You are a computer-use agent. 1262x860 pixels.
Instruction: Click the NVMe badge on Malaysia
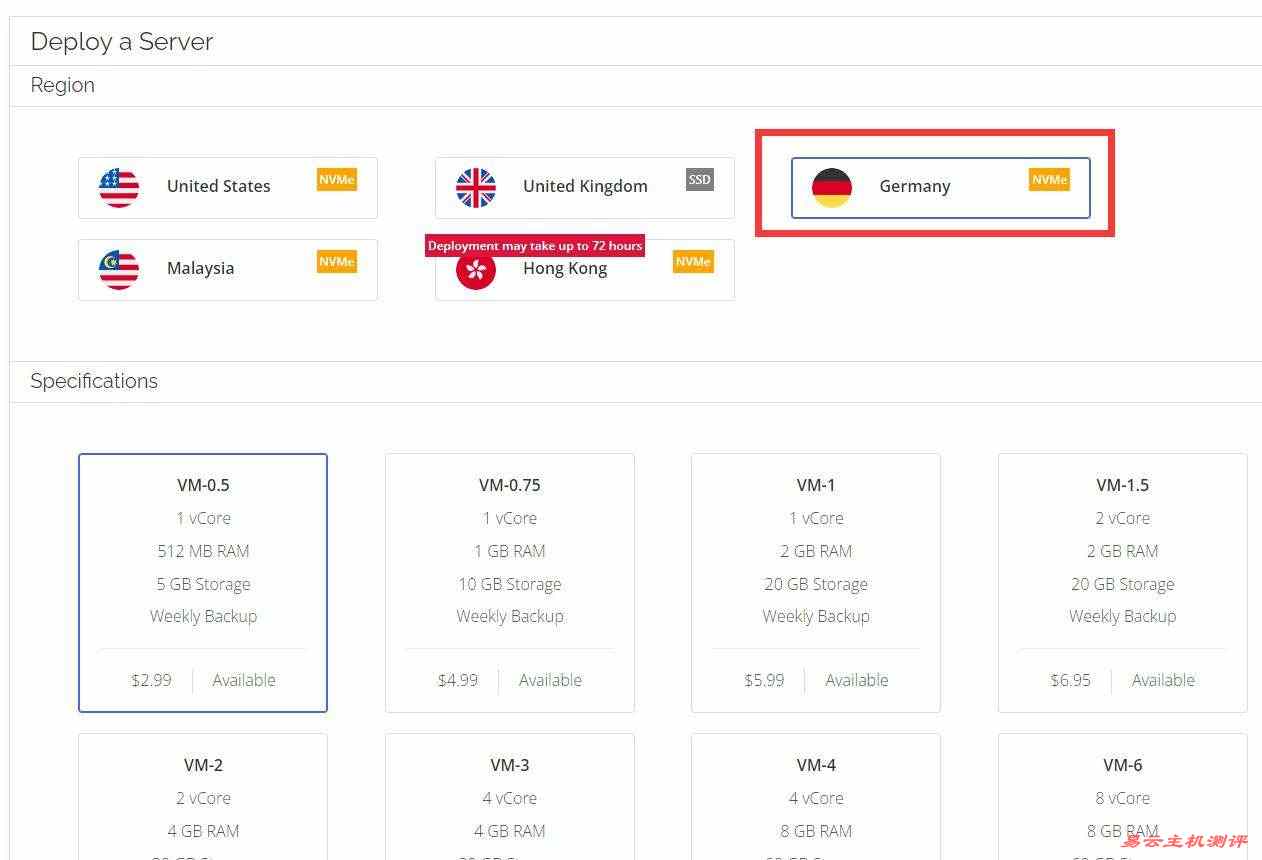click(x=337, y=262)
